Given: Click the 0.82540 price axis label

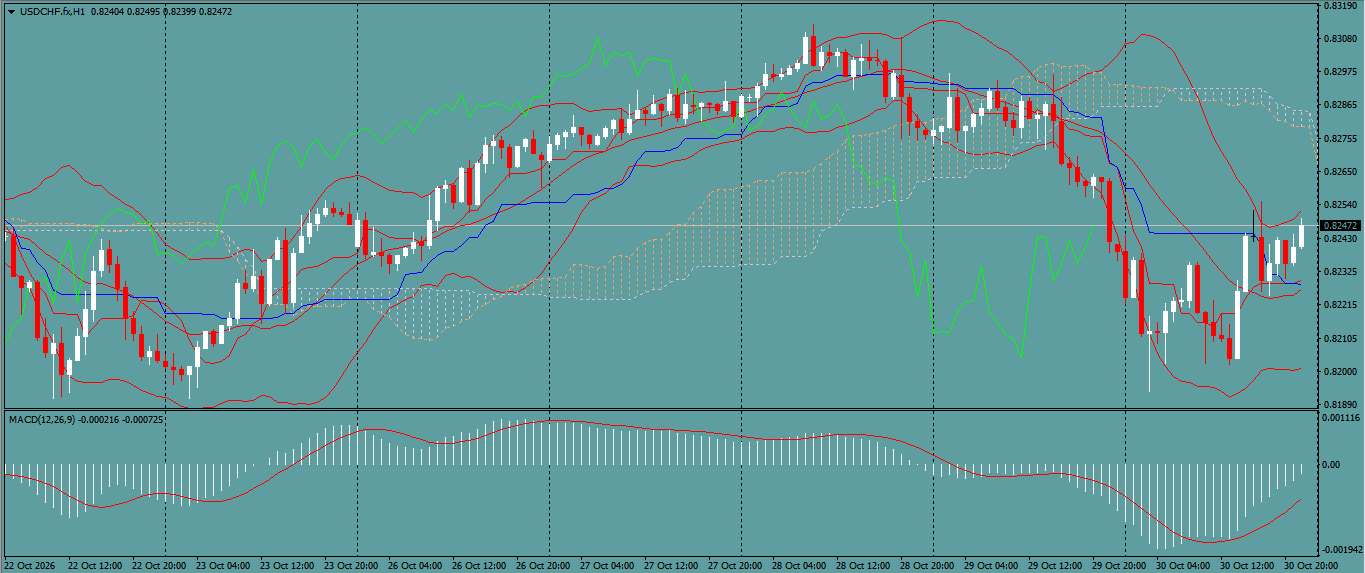Looking at the screenshot, I should [1339, 205].
